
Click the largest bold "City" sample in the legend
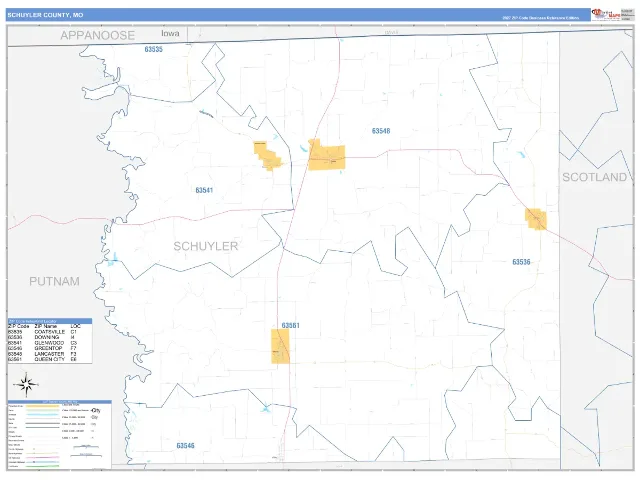(x=96, y=410)
